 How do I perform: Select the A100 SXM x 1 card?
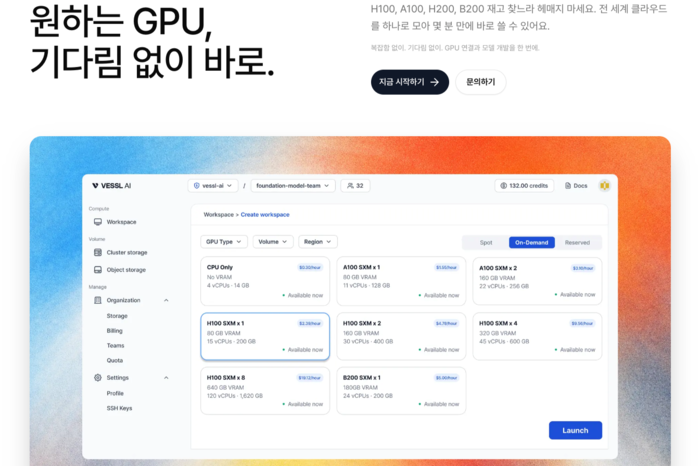click(x=401, y=281)
